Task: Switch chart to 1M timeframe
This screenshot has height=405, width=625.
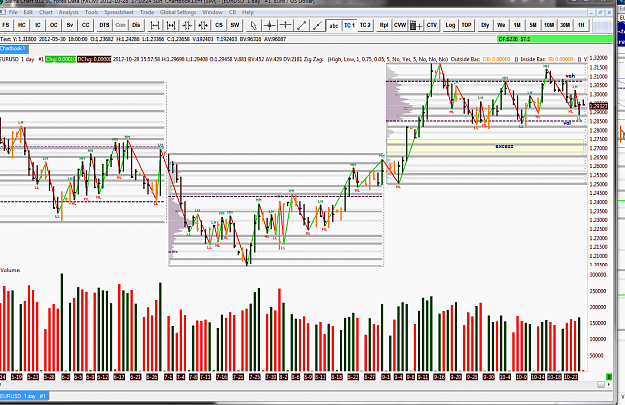Action: 517,25
